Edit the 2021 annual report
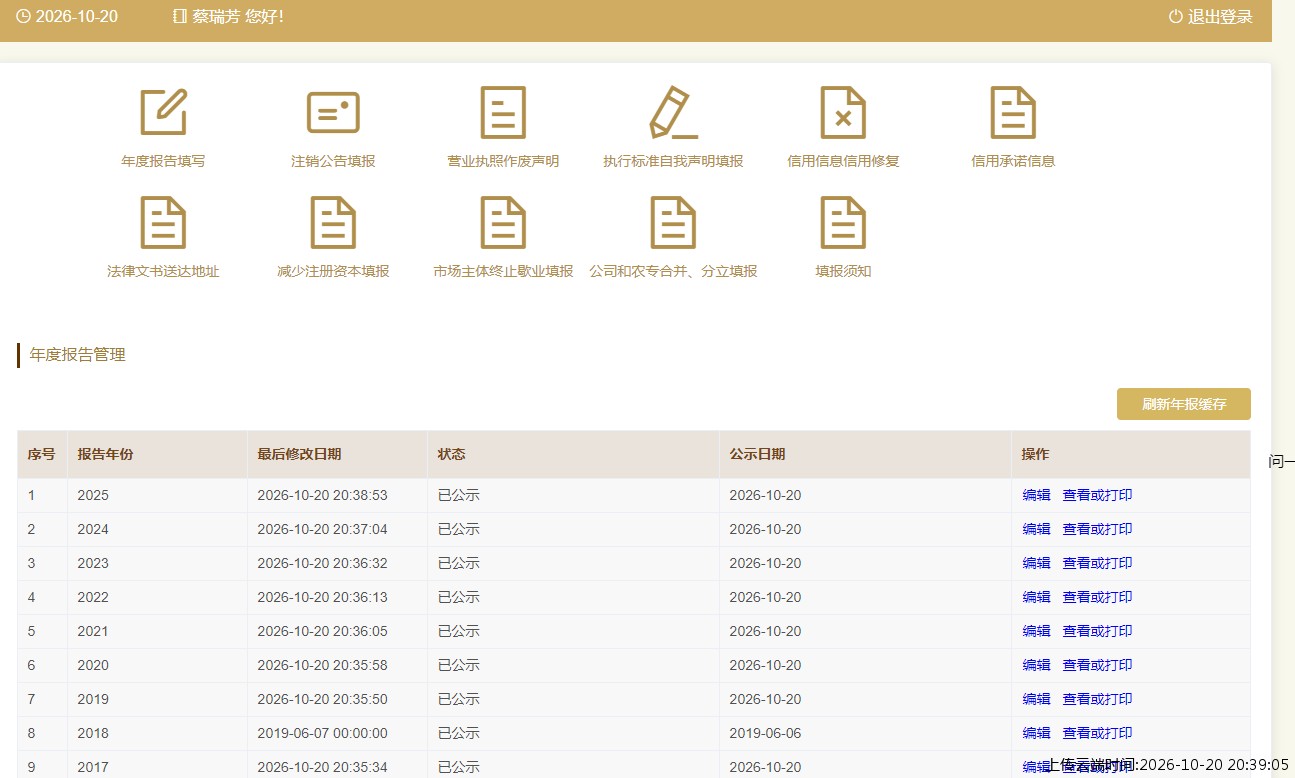This screenshot has height=778, width=1295. pyautogui.click(x=1036, y=631)
